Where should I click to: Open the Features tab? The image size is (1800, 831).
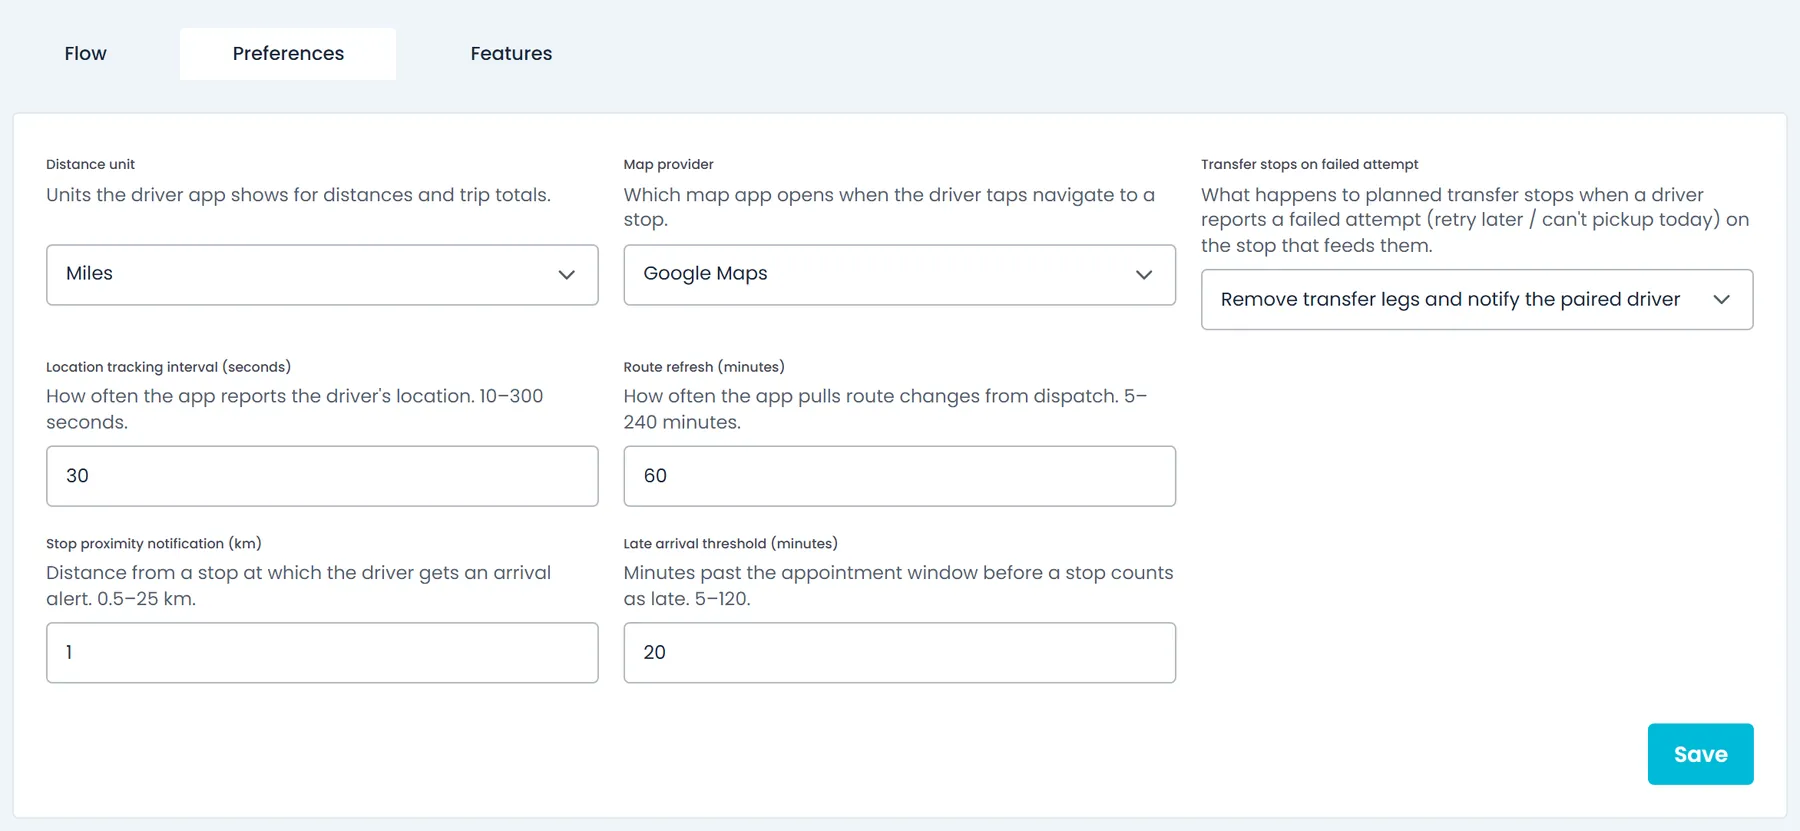click(x=511, y=54)
